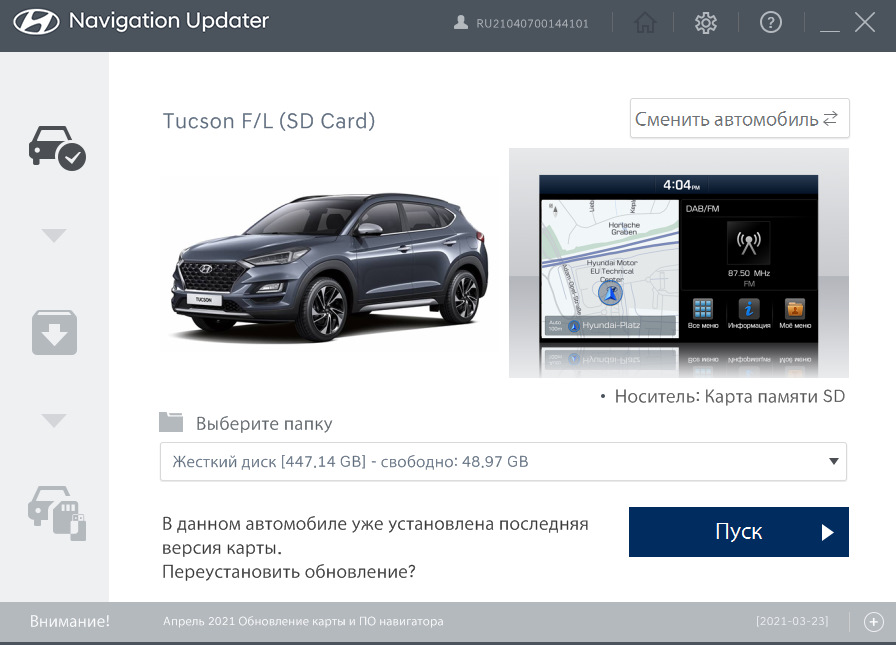Click Носитель: Карта памяти SD text
The width and height of the screenshot is (896, 645).
pyautogui.click(x=729, y=396)
